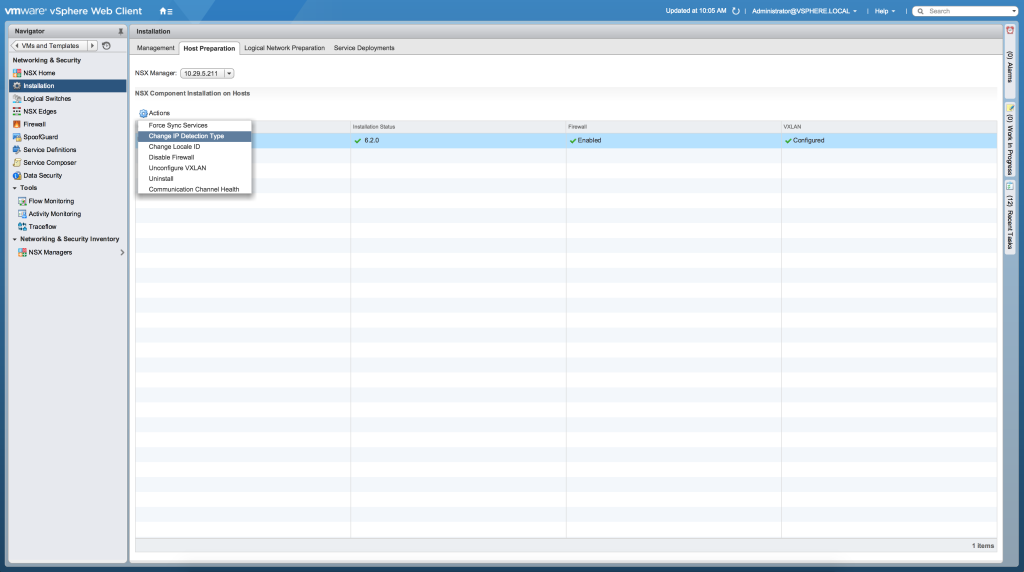
Task: Switch to the Management tab
Action: [155, 48]
